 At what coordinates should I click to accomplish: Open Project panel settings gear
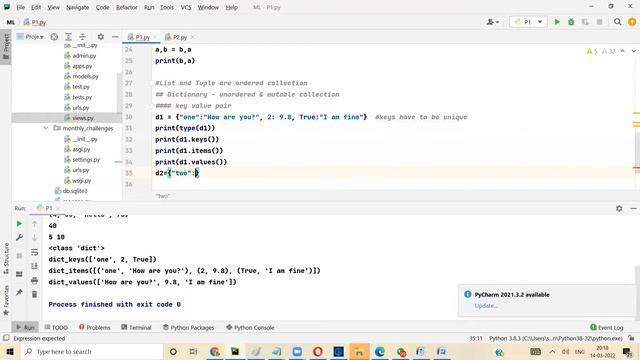(x=100, y=37)
